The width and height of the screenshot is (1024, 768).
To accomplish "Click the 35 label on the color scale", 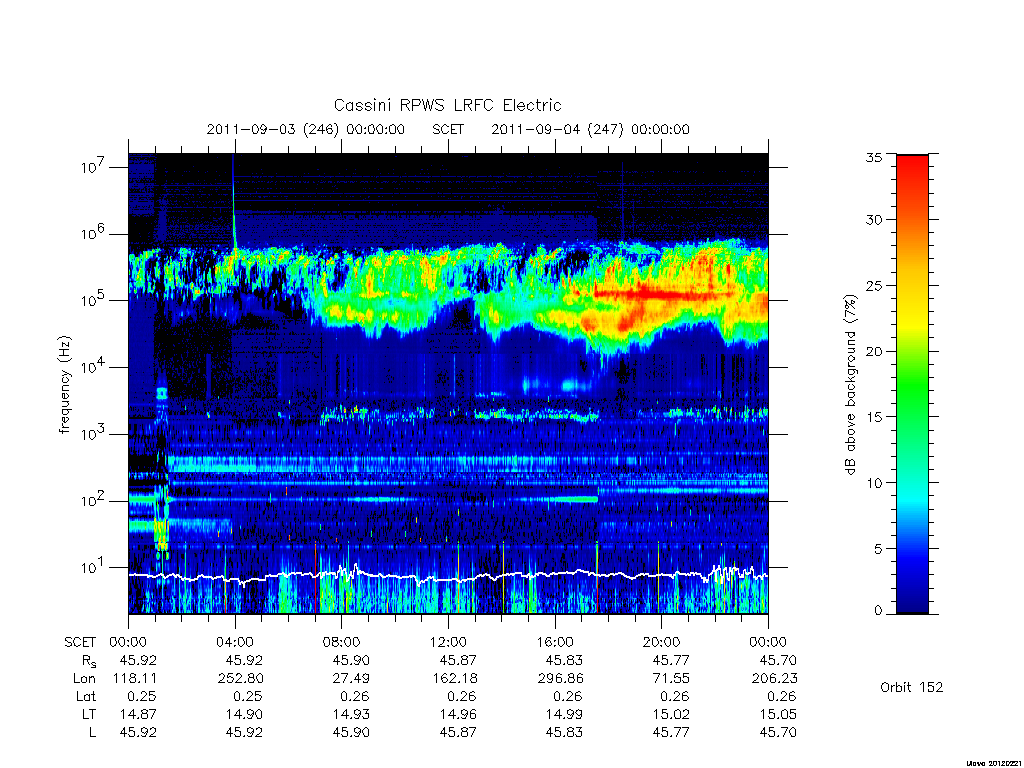I will (x=874, y=157).
